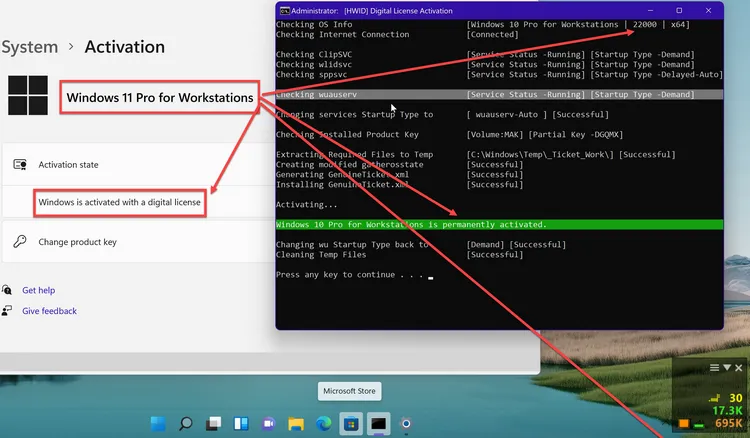Click 'Checking OS Info' console line
This screenshot has width=750, height=438.
coord(314,24)
